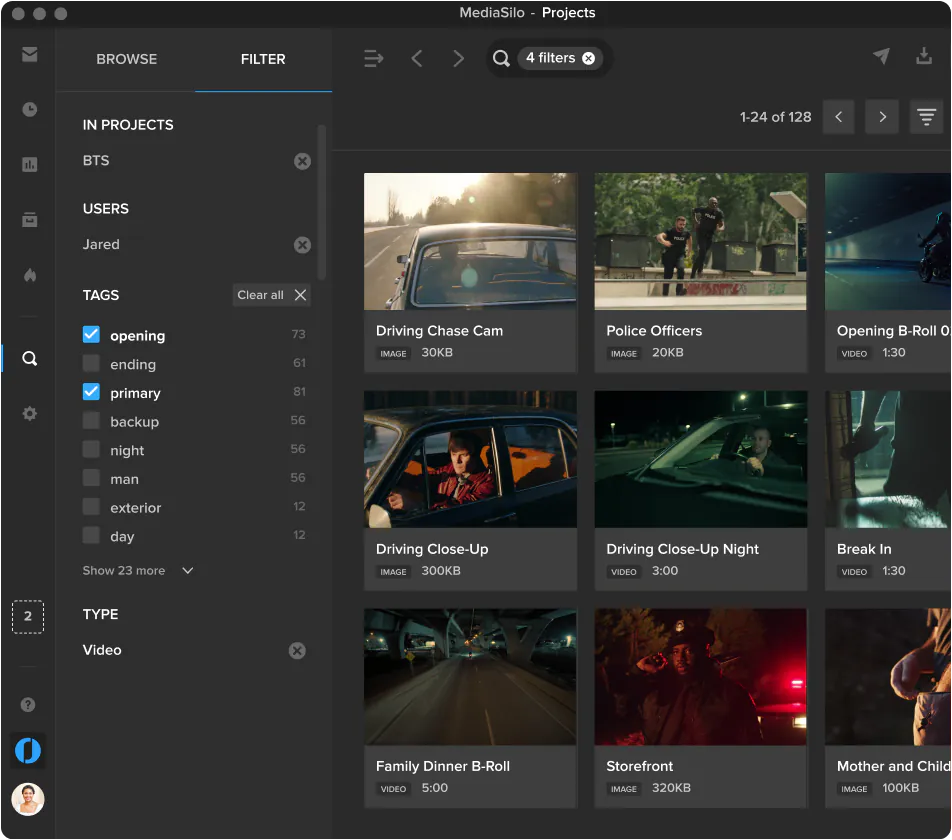Uncheck the opening tag checkbox
The image size is (952, 840).
click(x=91, y=335)
